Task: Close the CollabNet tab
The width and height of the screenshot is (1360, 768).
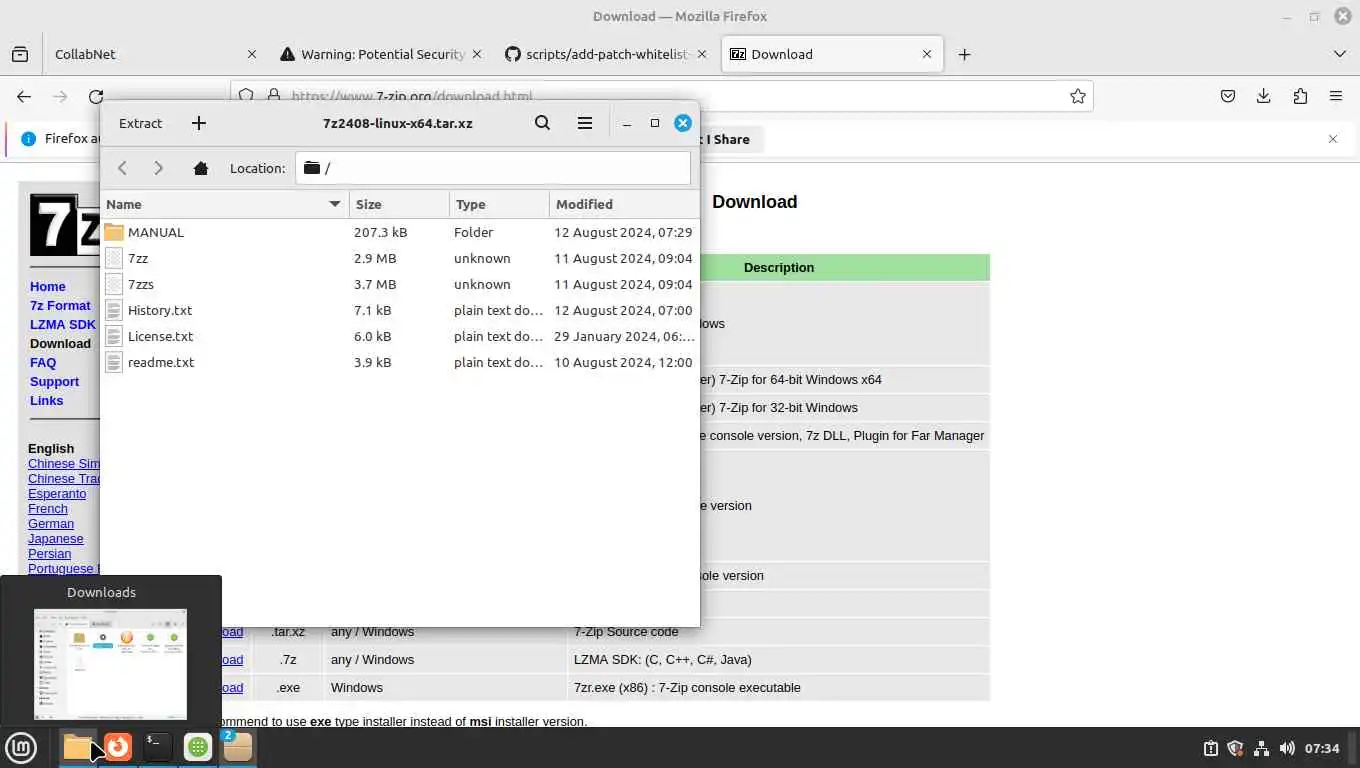Action: [x=252, y=54]
